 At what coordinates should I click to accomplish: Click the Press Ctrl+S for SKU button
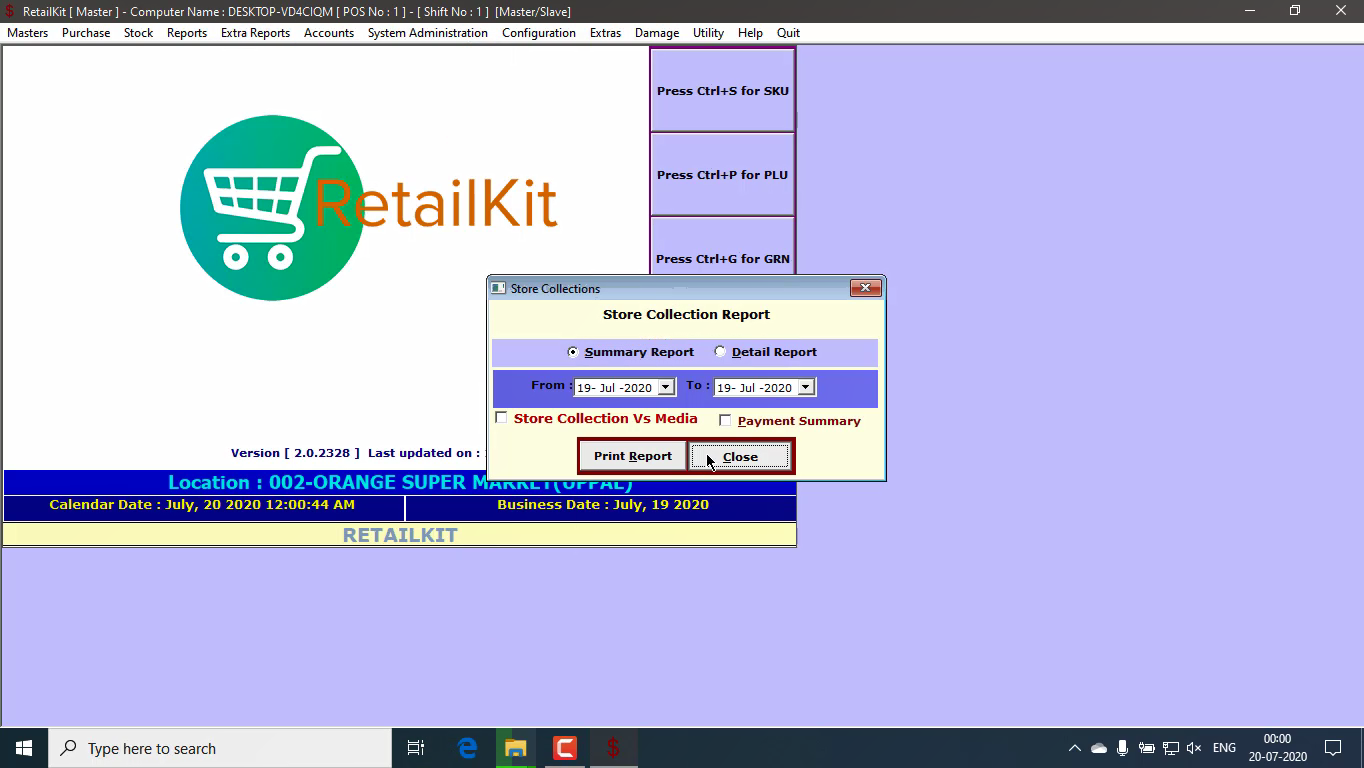(x=722, y=90)
